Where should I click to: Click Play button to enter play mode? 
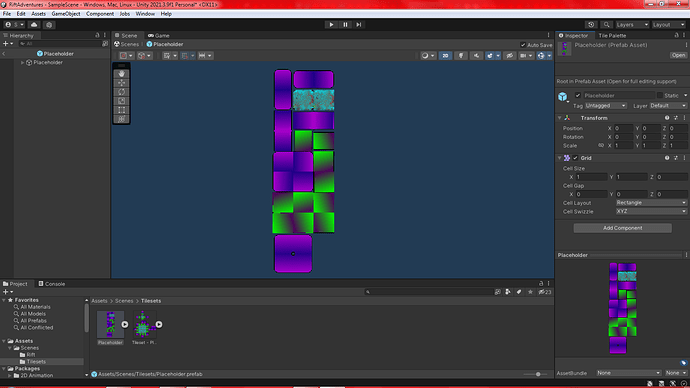[331, 25]
